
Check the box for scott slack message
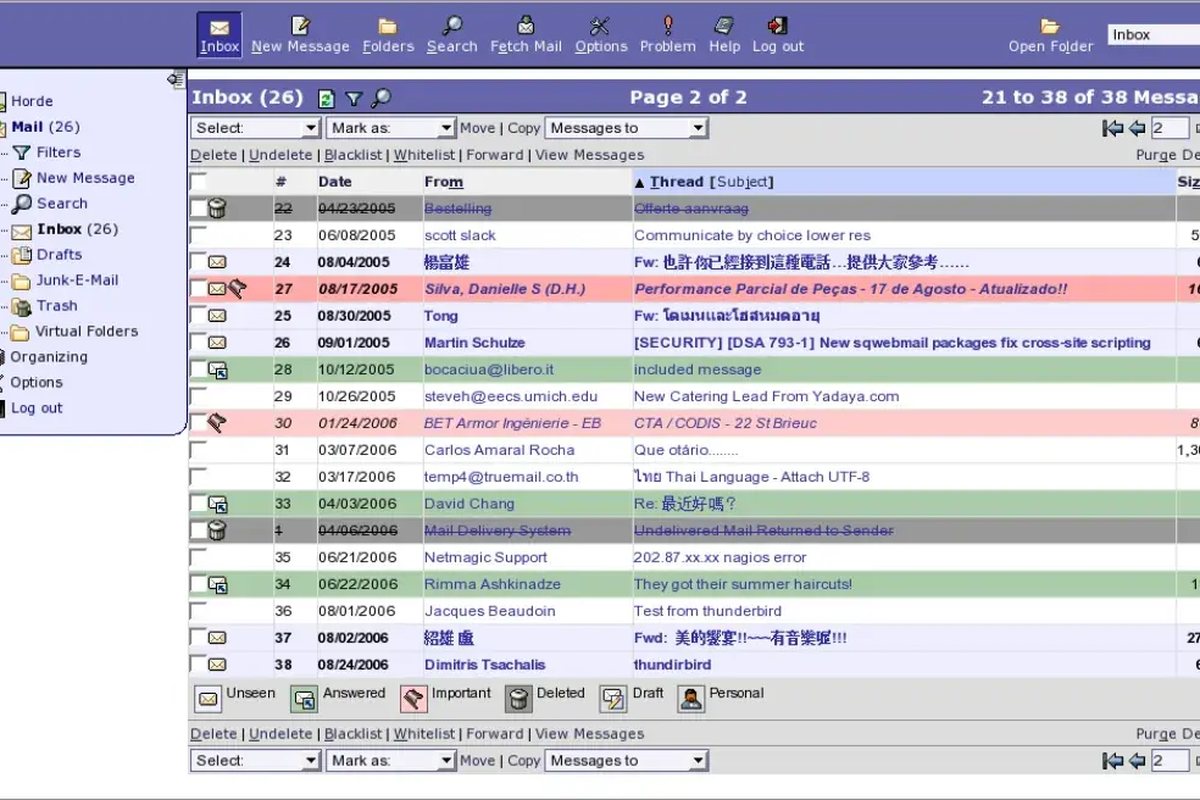pyautogui.click(x=198, y=235)
